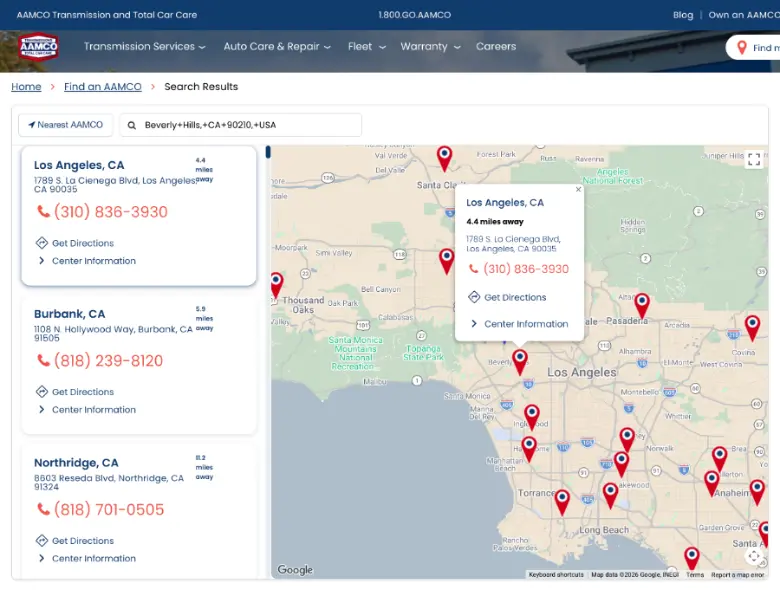This screenshot has height=590, width=780.
Task: Click the Find my AAMCO pin button
Action: pos(754,48)
